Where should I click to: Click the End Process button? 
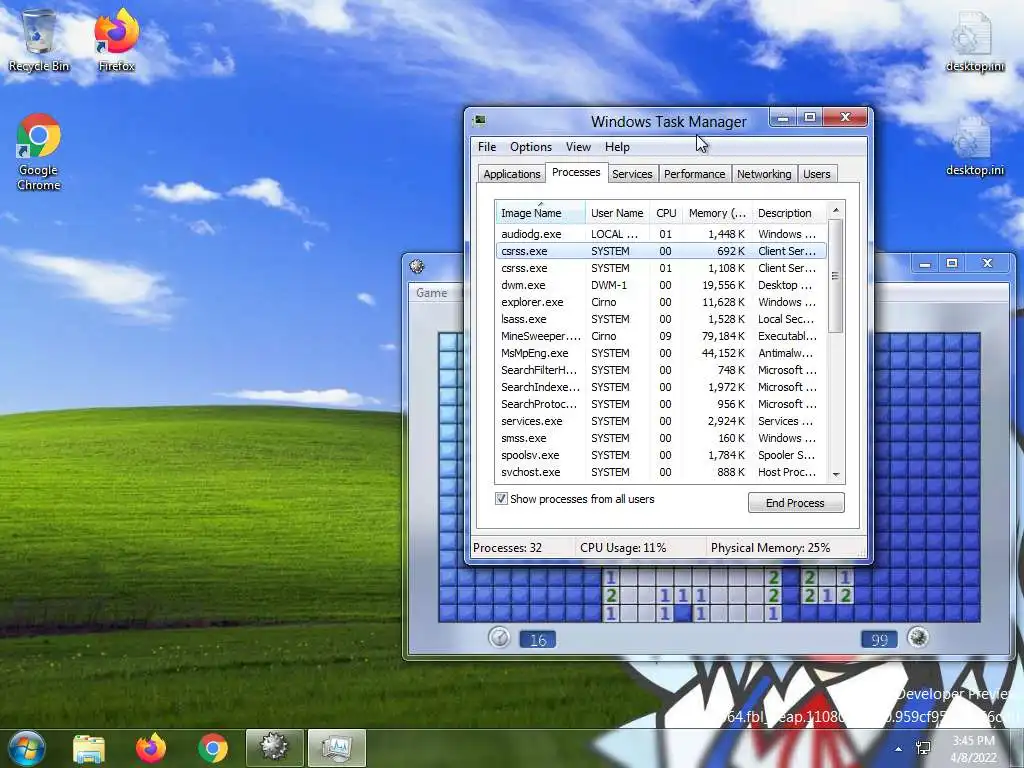(x=795, y=503)
